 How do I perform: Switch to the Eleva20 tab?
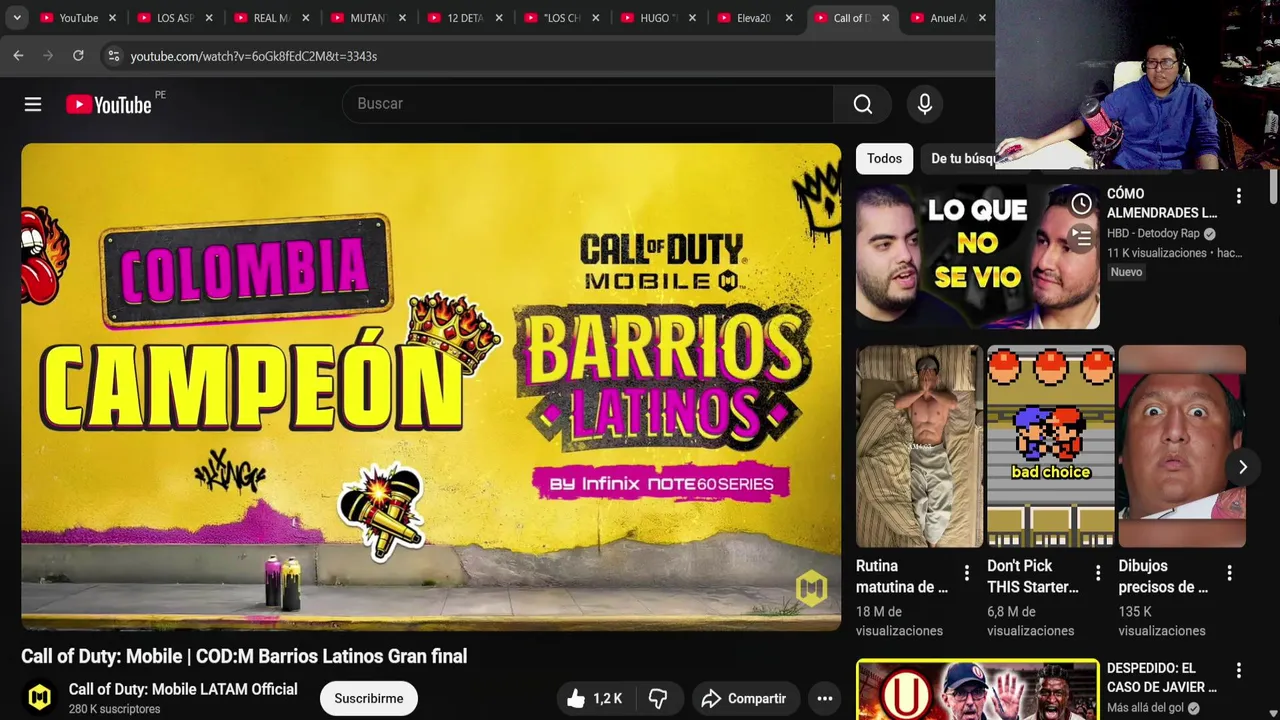(x=753, y=18)
